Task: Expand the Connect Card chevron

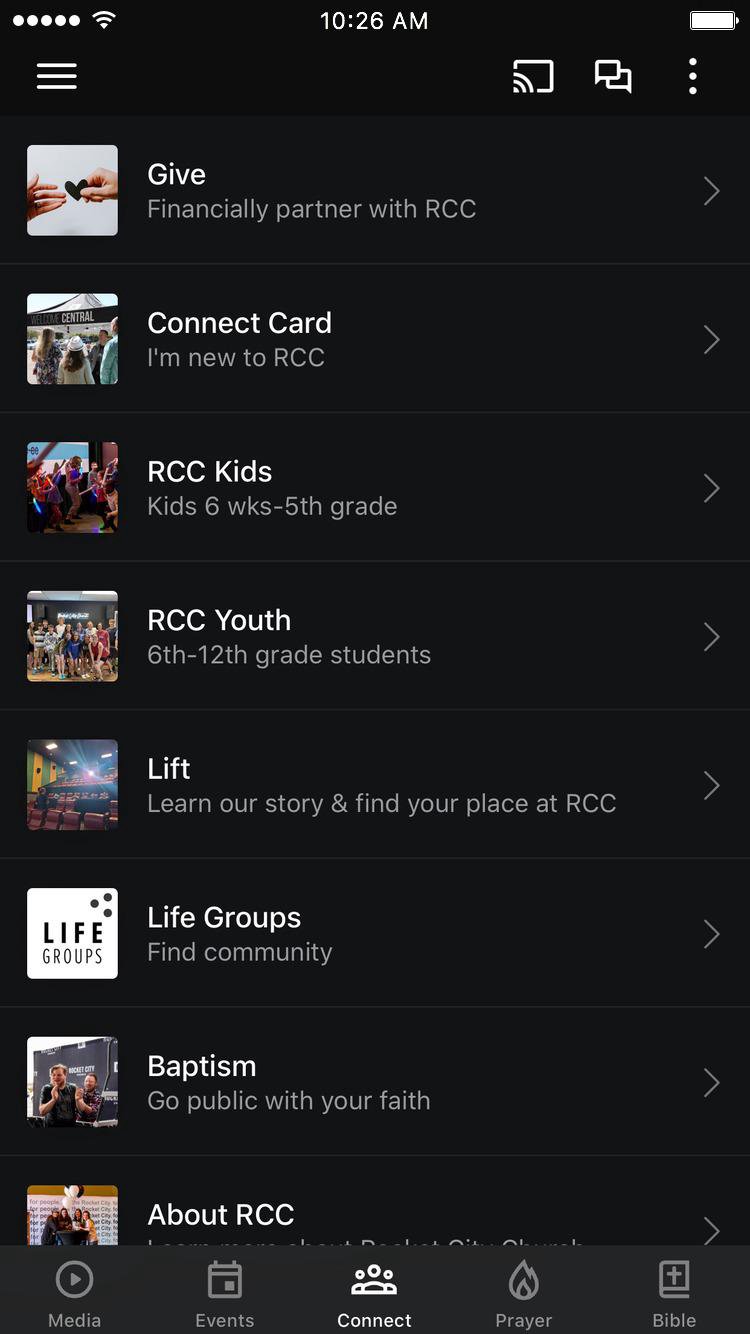Action: coord(711,340)
